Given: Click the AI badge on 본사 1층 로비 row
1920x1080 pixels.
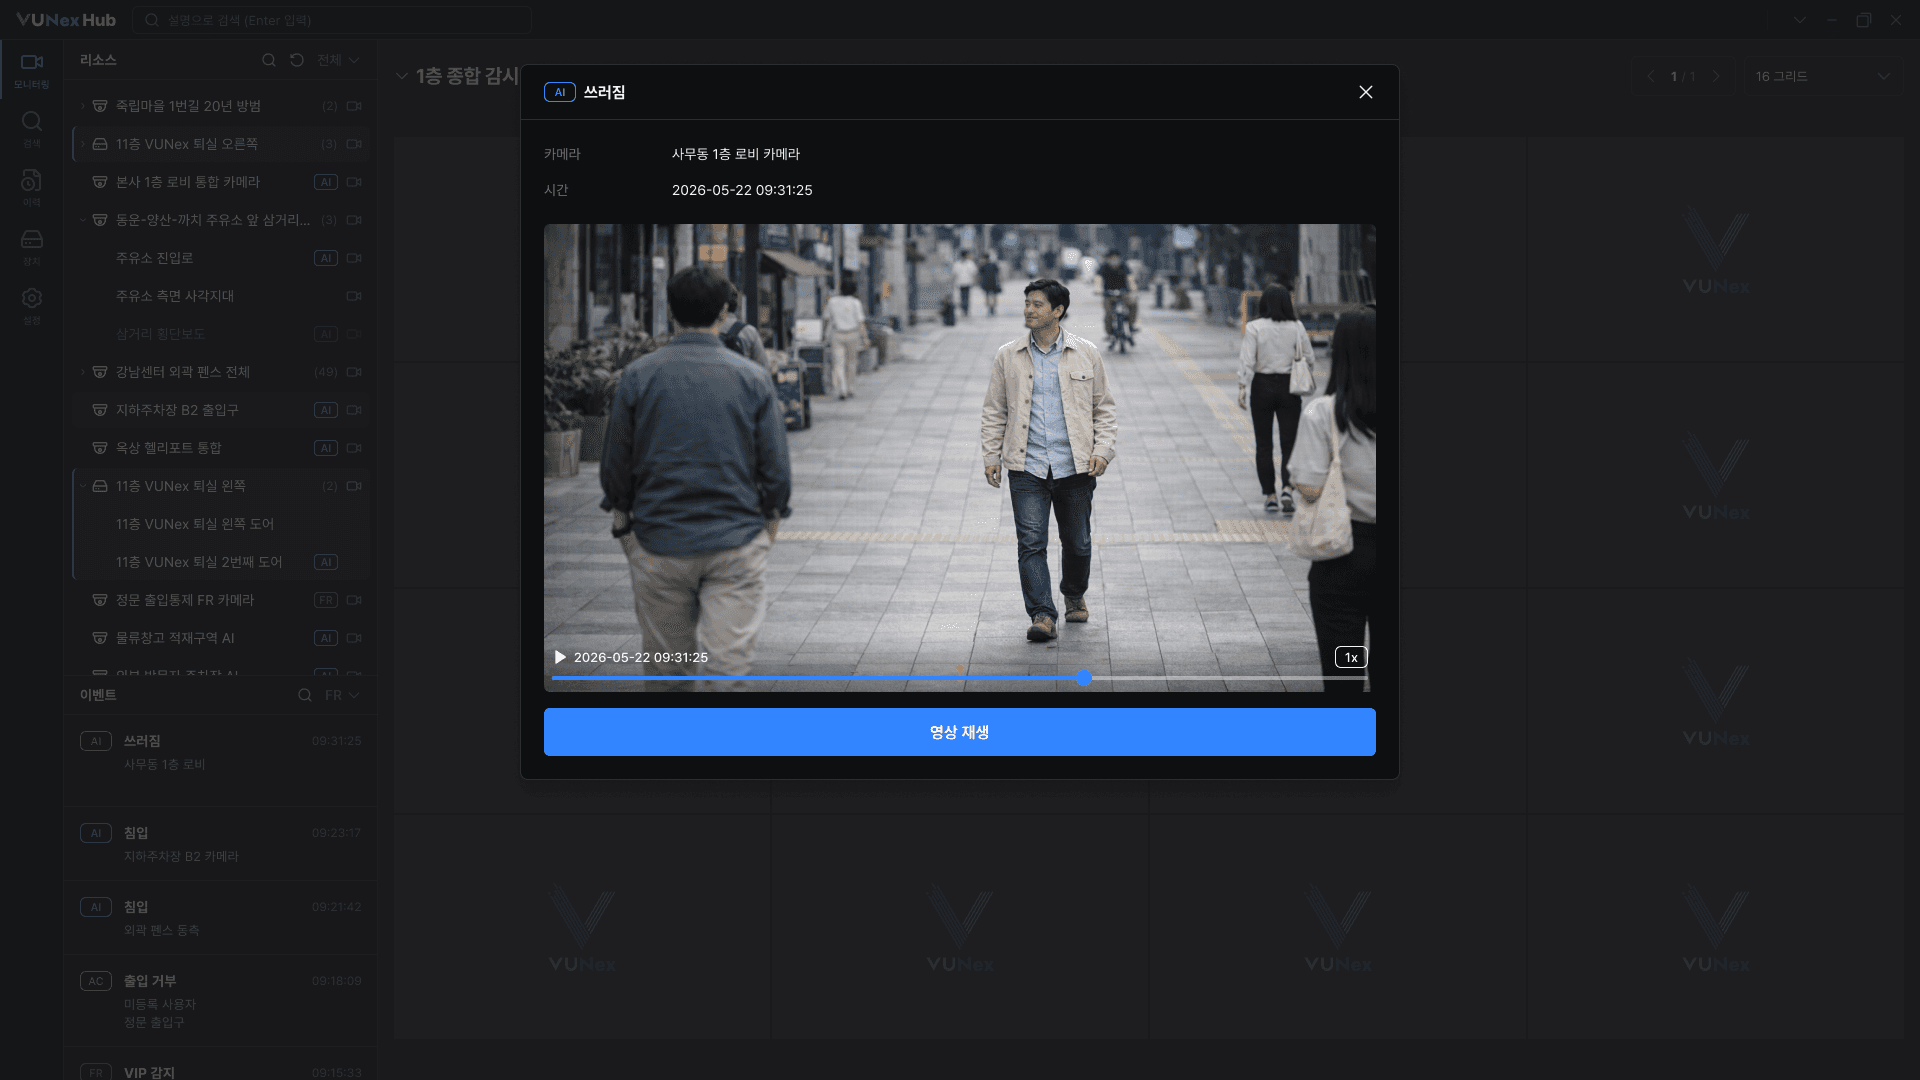Looking at the screenshot, I should (x=326, y=182).
